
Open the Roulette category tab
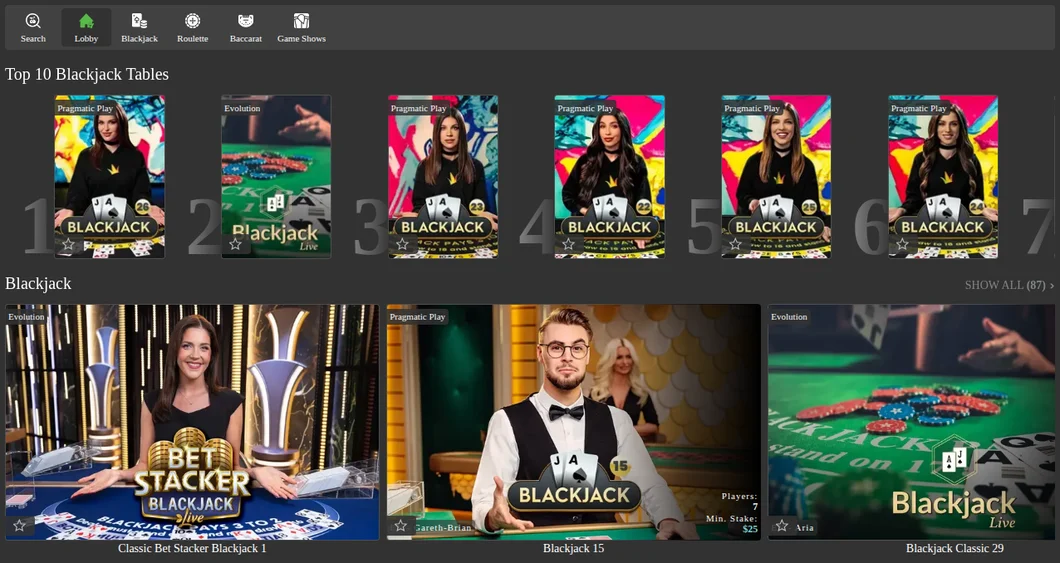coord(193,28)
